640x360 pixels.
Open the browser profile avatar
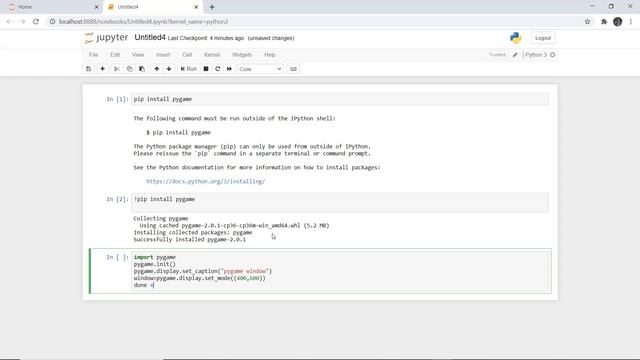tap(617, 22)
